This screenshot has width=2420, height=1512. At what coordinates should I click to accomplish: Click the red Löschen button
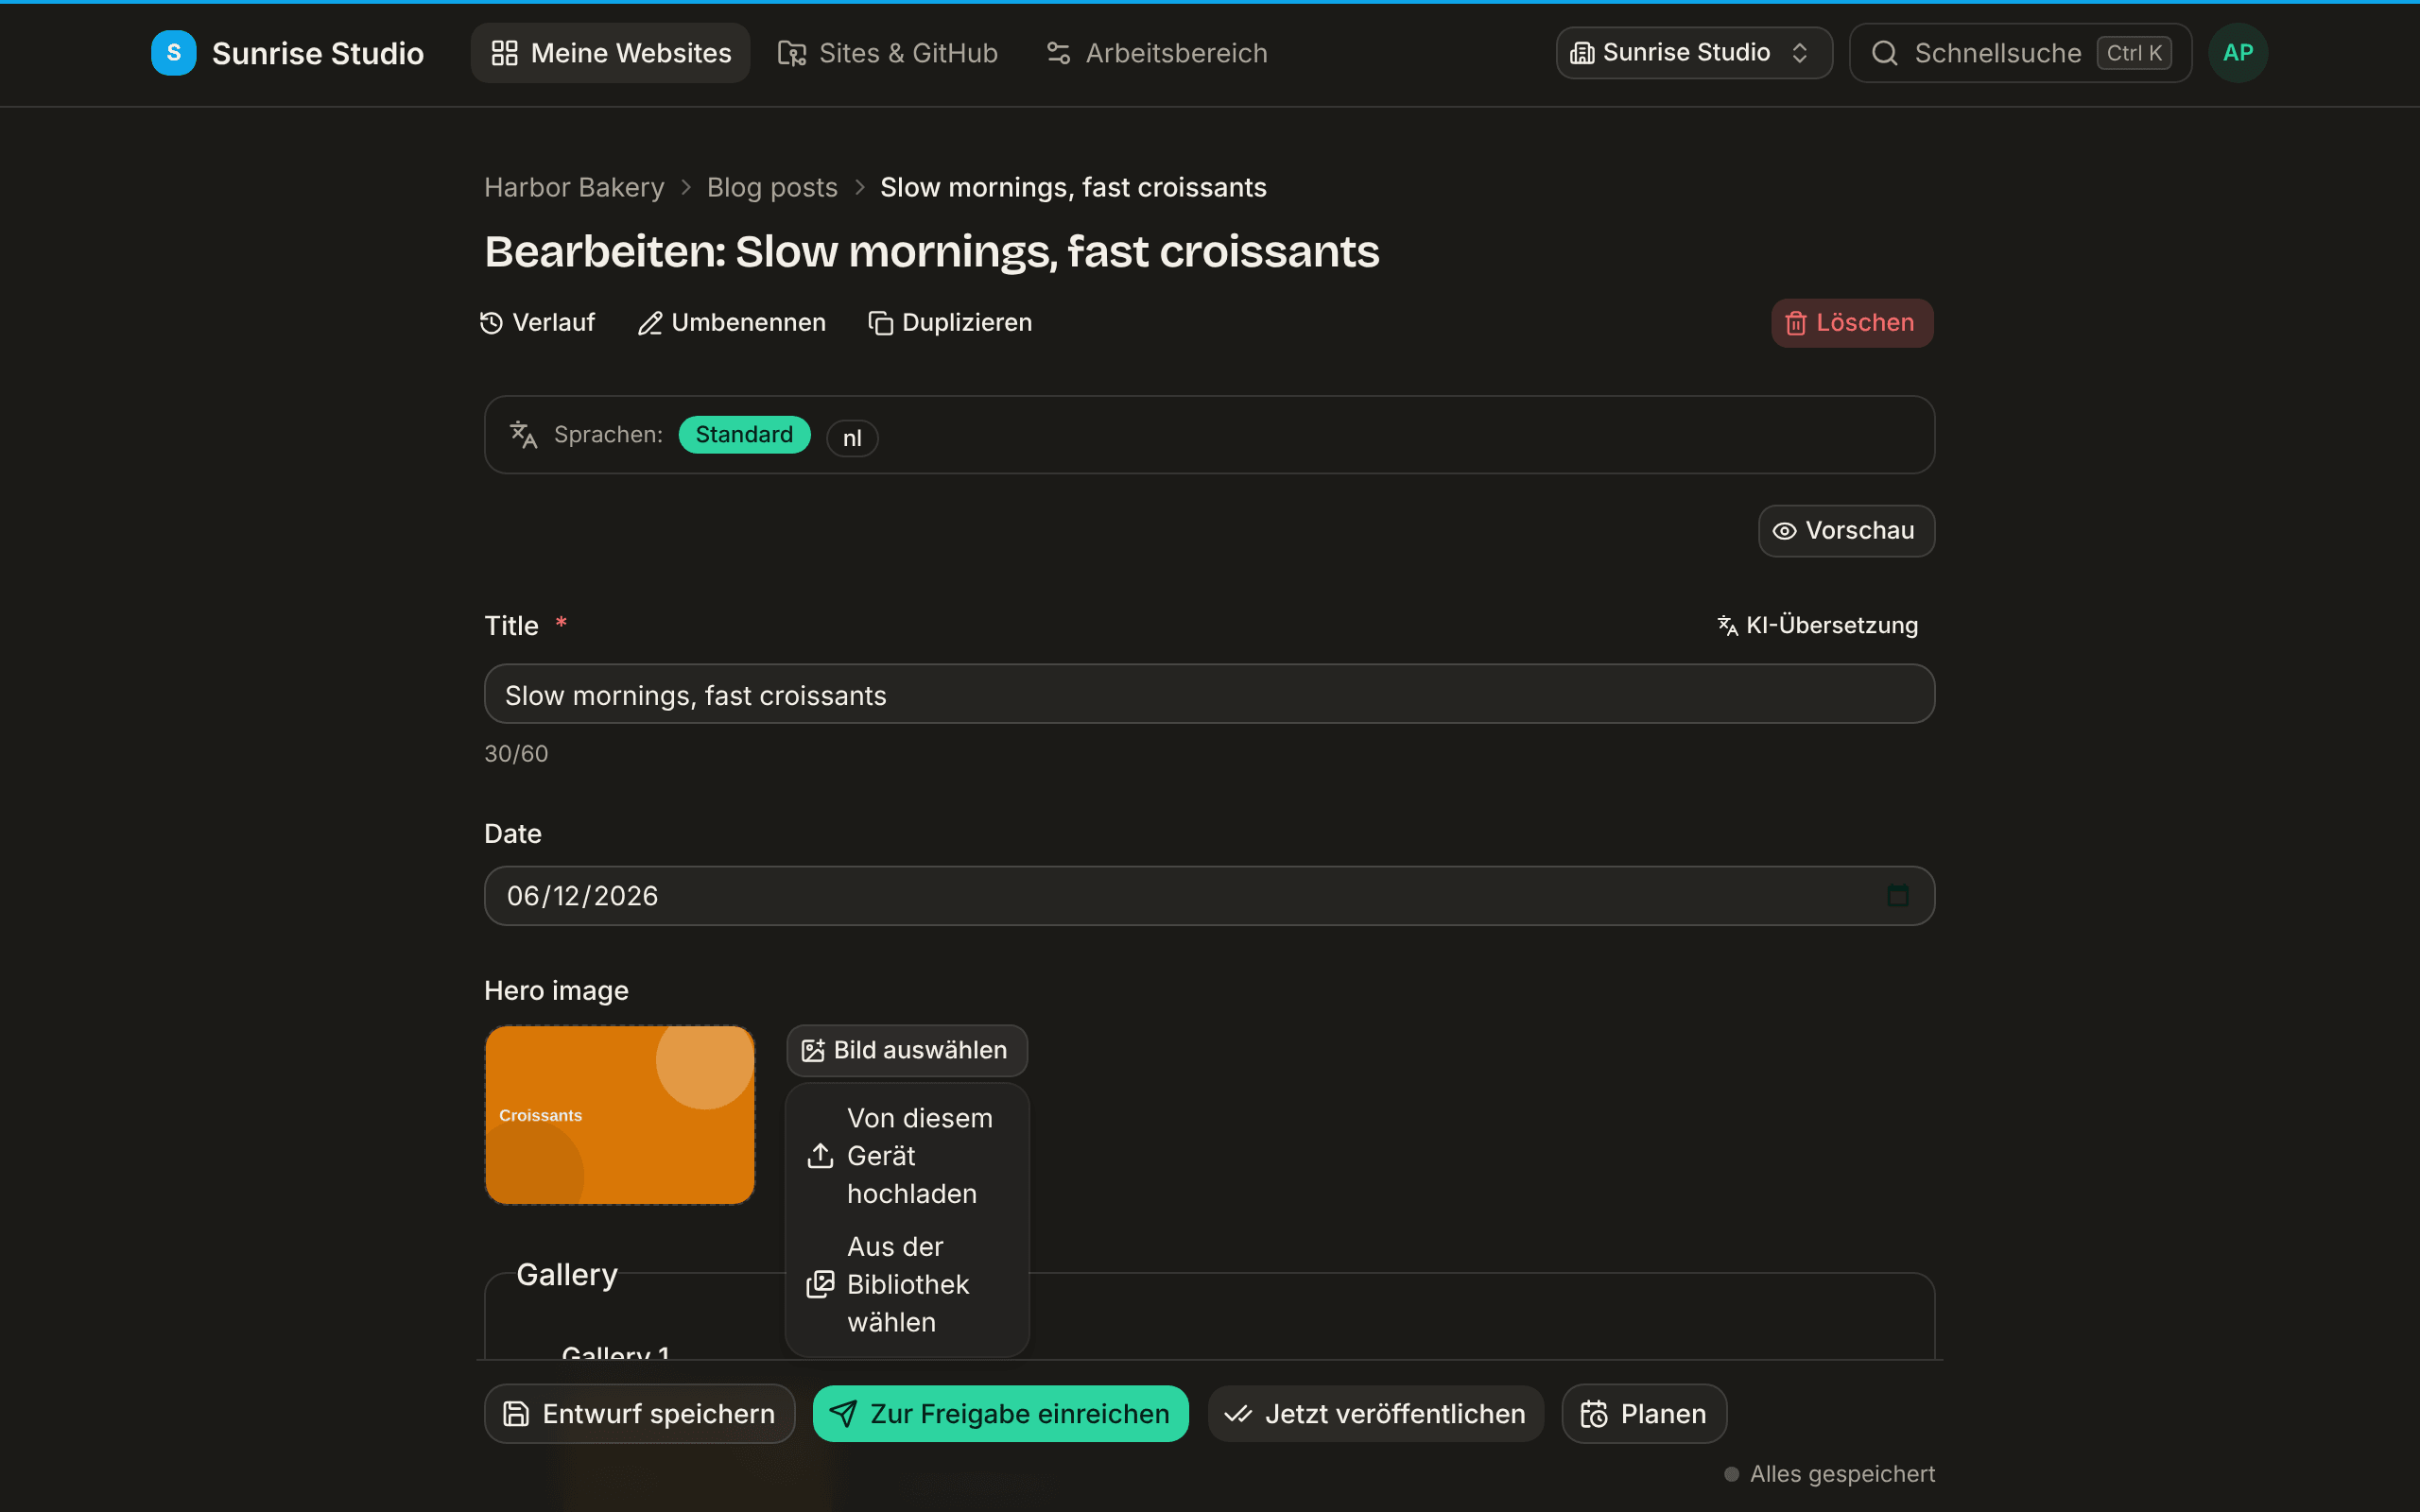[x=1852, y=323]
